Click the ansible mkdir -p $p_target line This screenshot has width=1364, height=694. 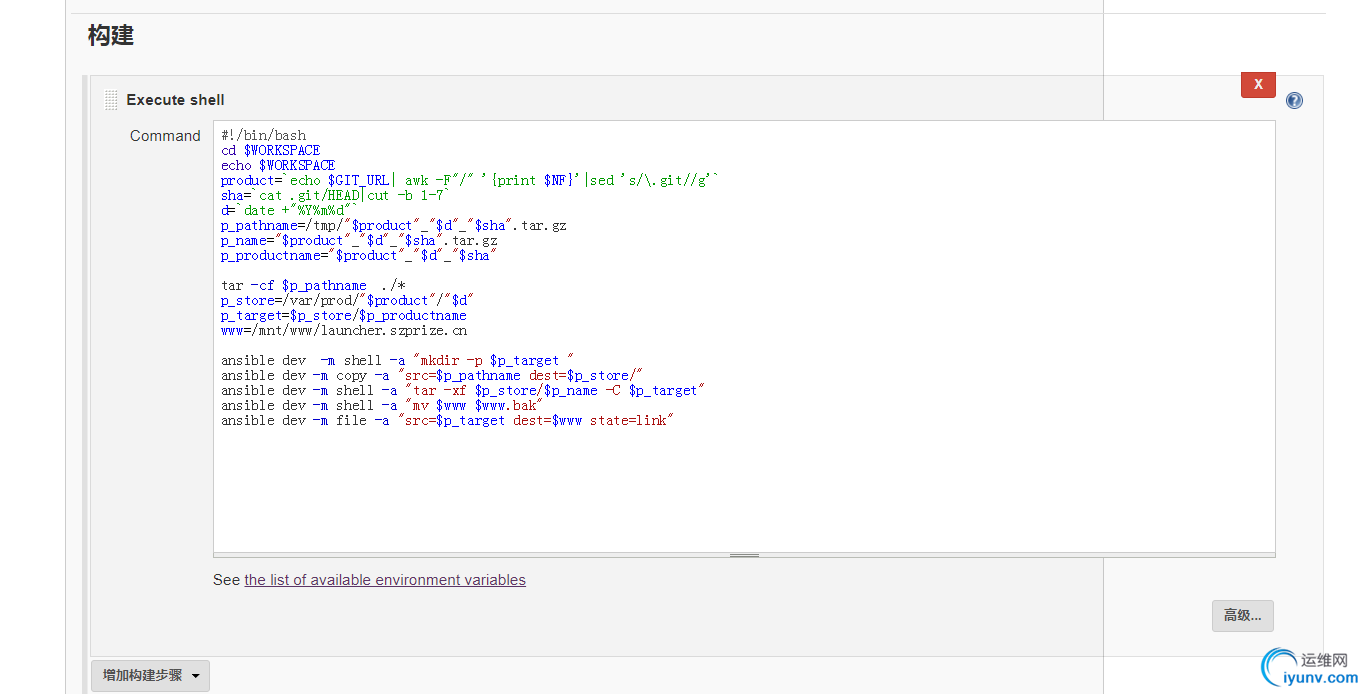397,361
